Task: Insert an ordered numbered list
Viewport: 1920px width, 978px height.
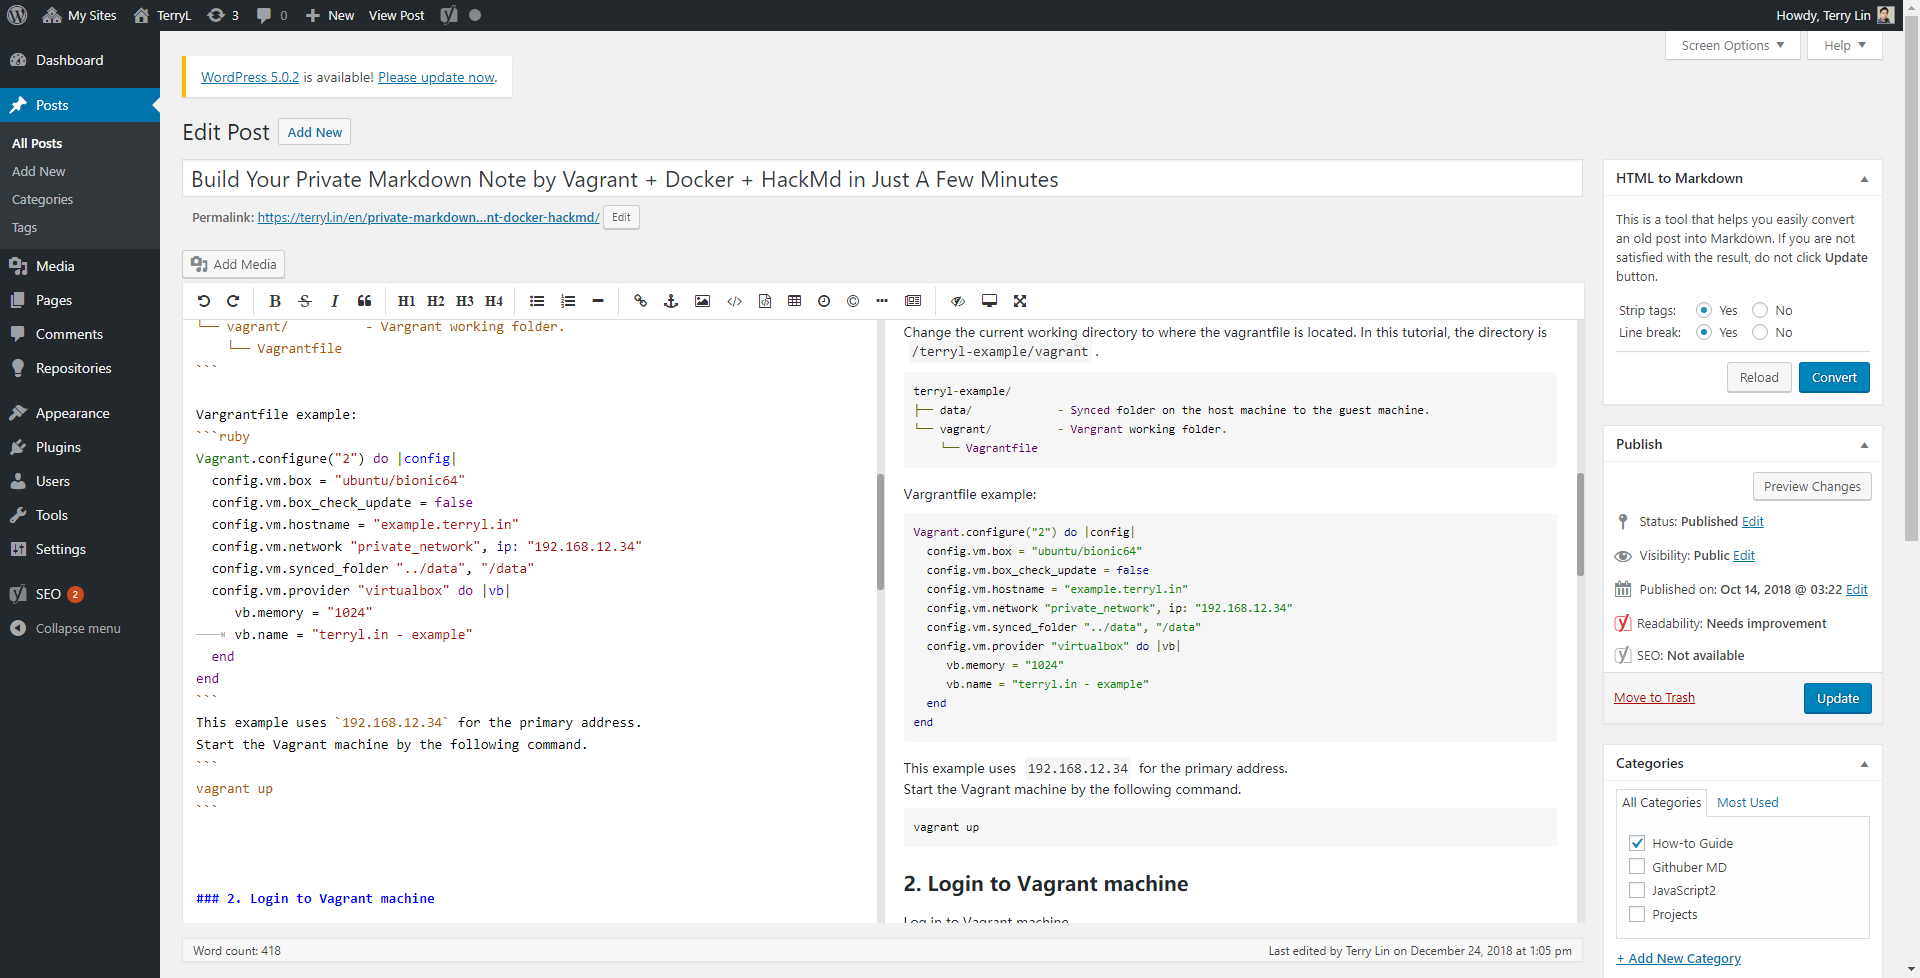Action: coord(568,301)
